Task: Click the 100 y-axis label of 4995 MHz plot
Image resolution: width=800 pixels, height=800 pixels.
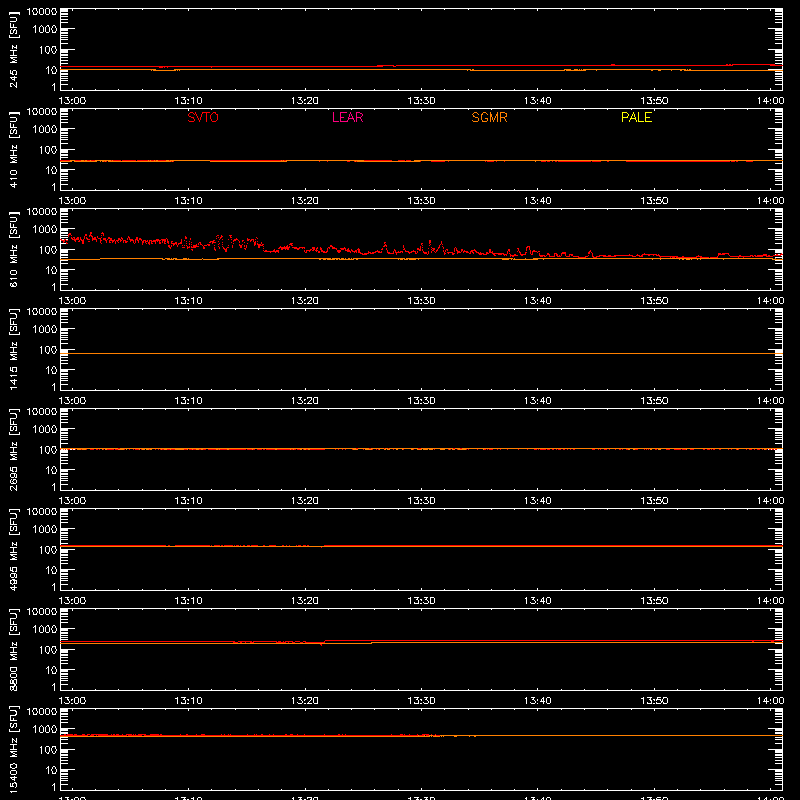Action: tap(48, 549)
